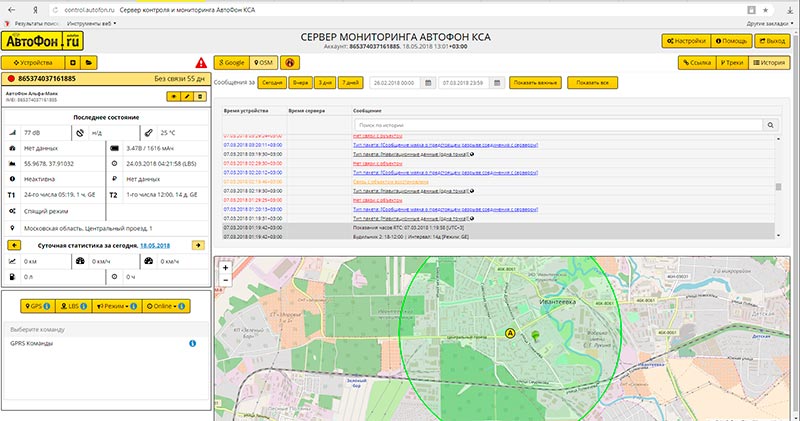800x421 pixels.
Task: Click the eye icon for АвтоФон Альфа-Маяк
Action: [x=173, y=96]
